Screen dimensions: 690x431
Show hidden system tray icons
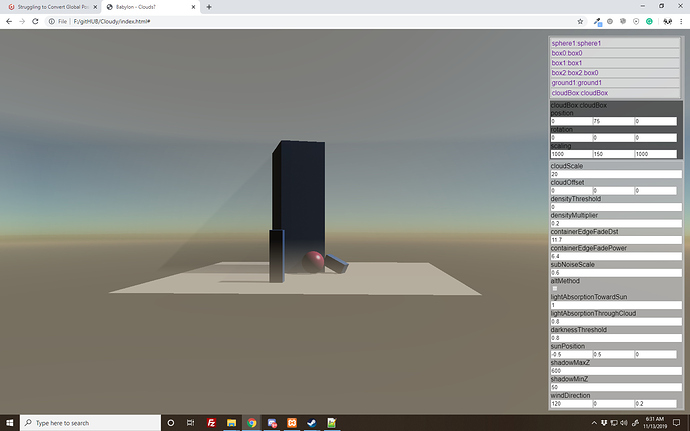[x=594, y=423]
